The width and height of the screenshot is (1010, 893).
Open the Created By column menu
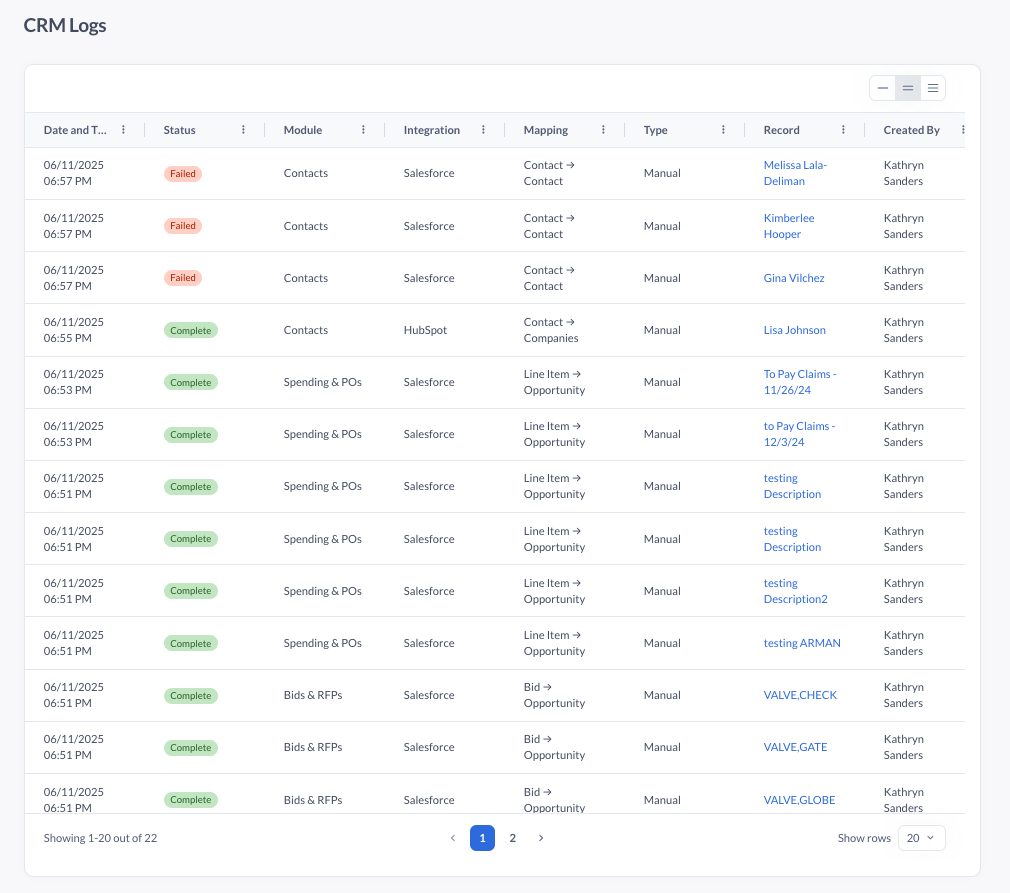coord(962,130)
